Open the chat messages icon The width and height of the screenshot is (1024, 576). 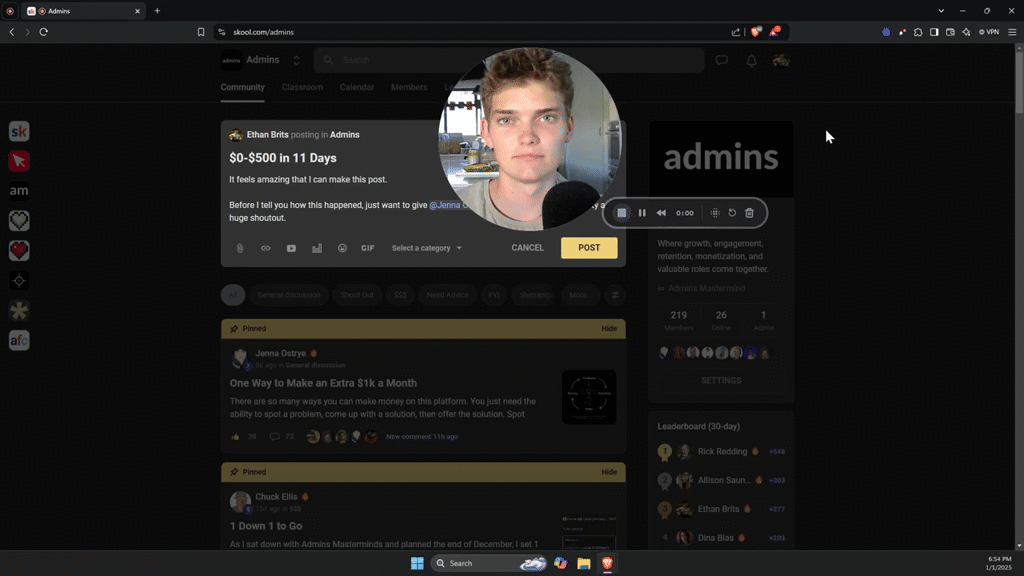(722, 60)
